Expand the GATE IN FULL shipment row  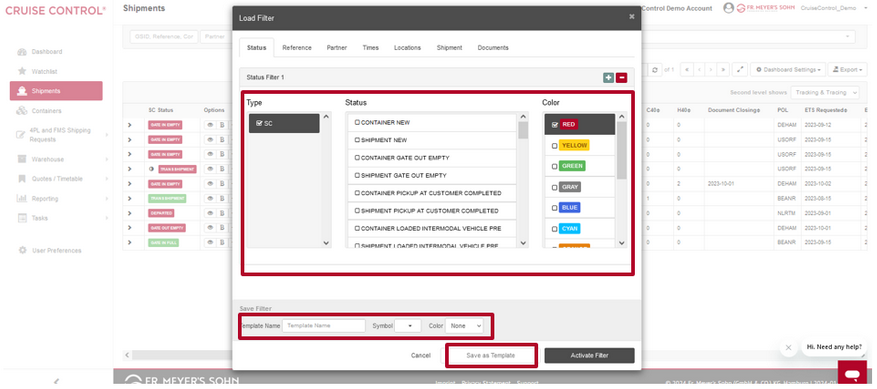[x=129, y=243]
